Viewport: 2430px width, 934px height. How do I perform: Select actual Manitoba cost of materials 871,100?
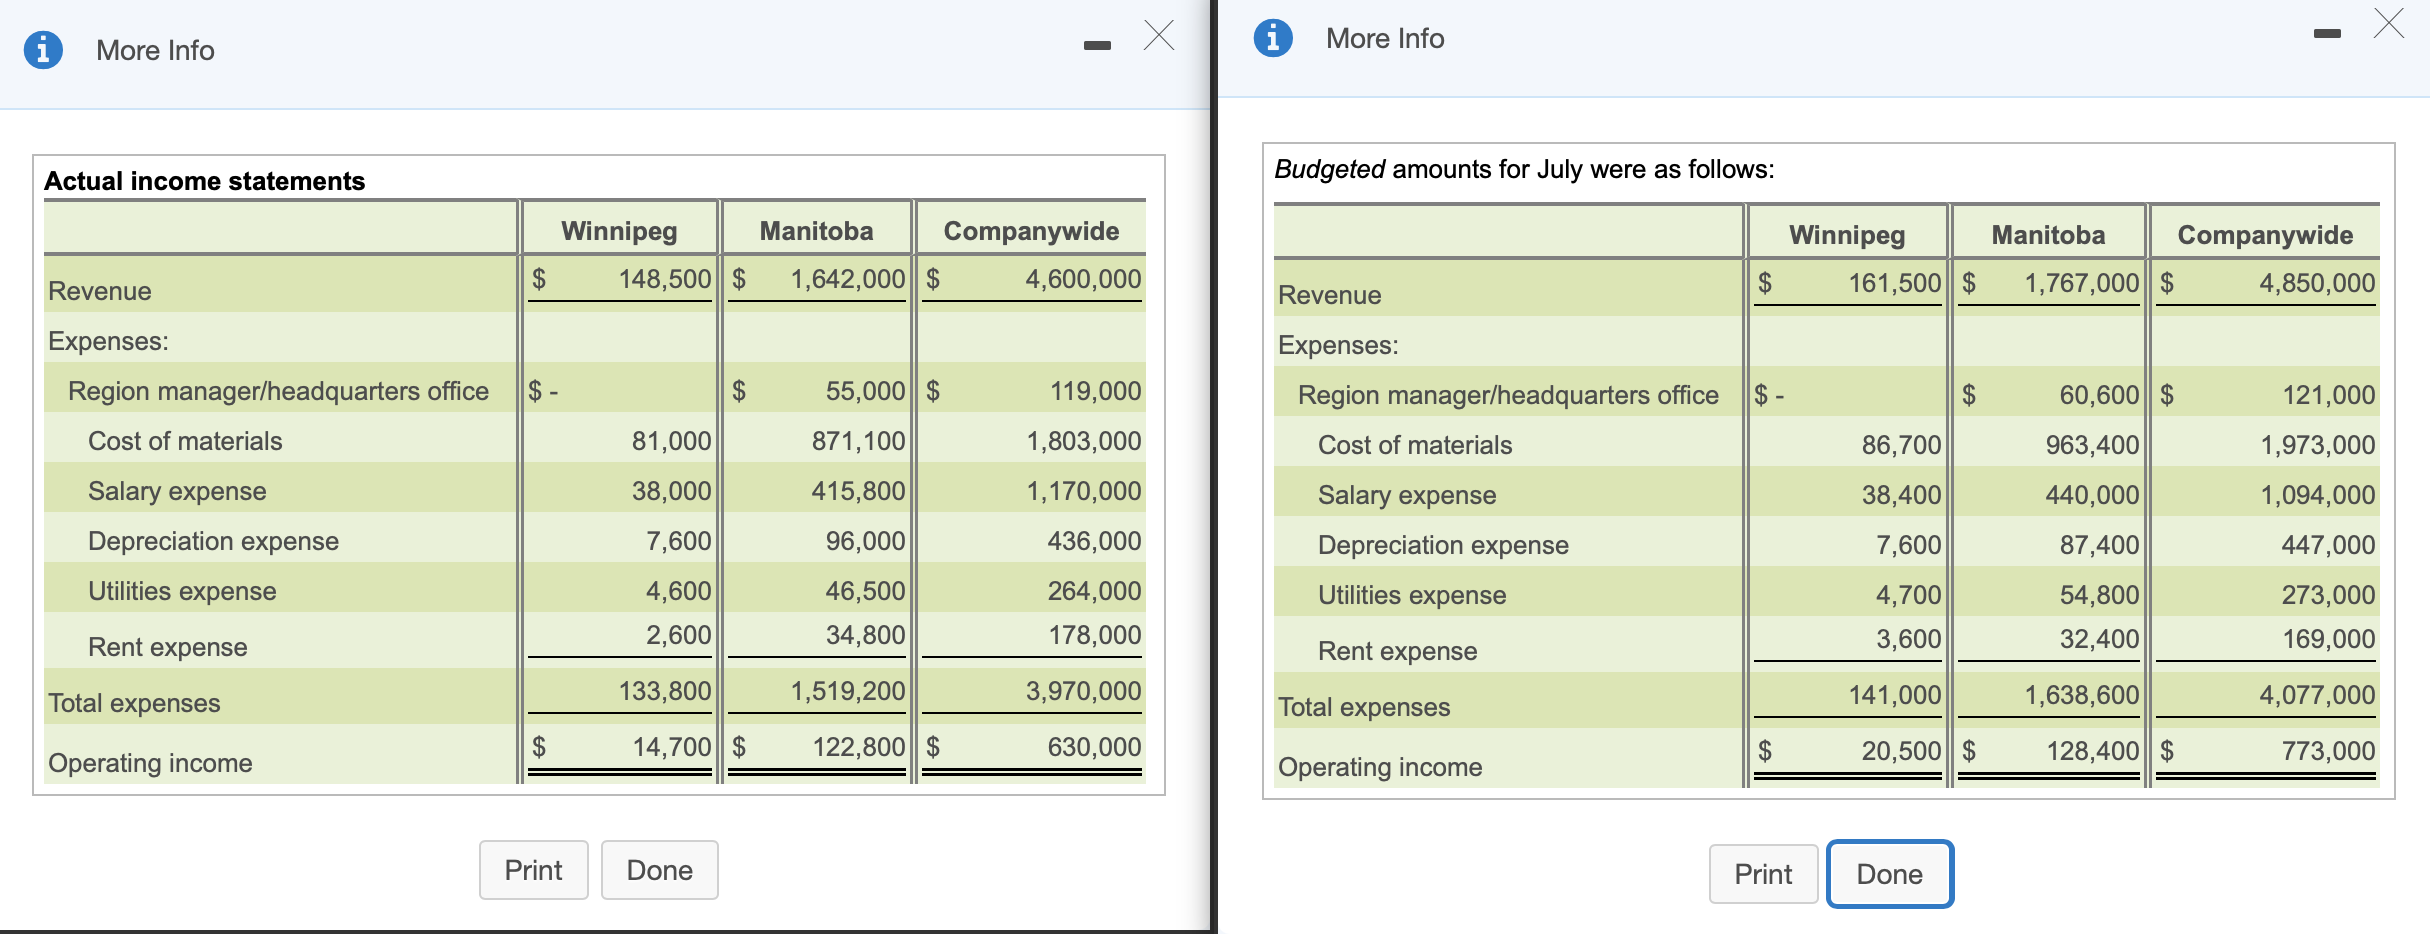click(858, 441)
